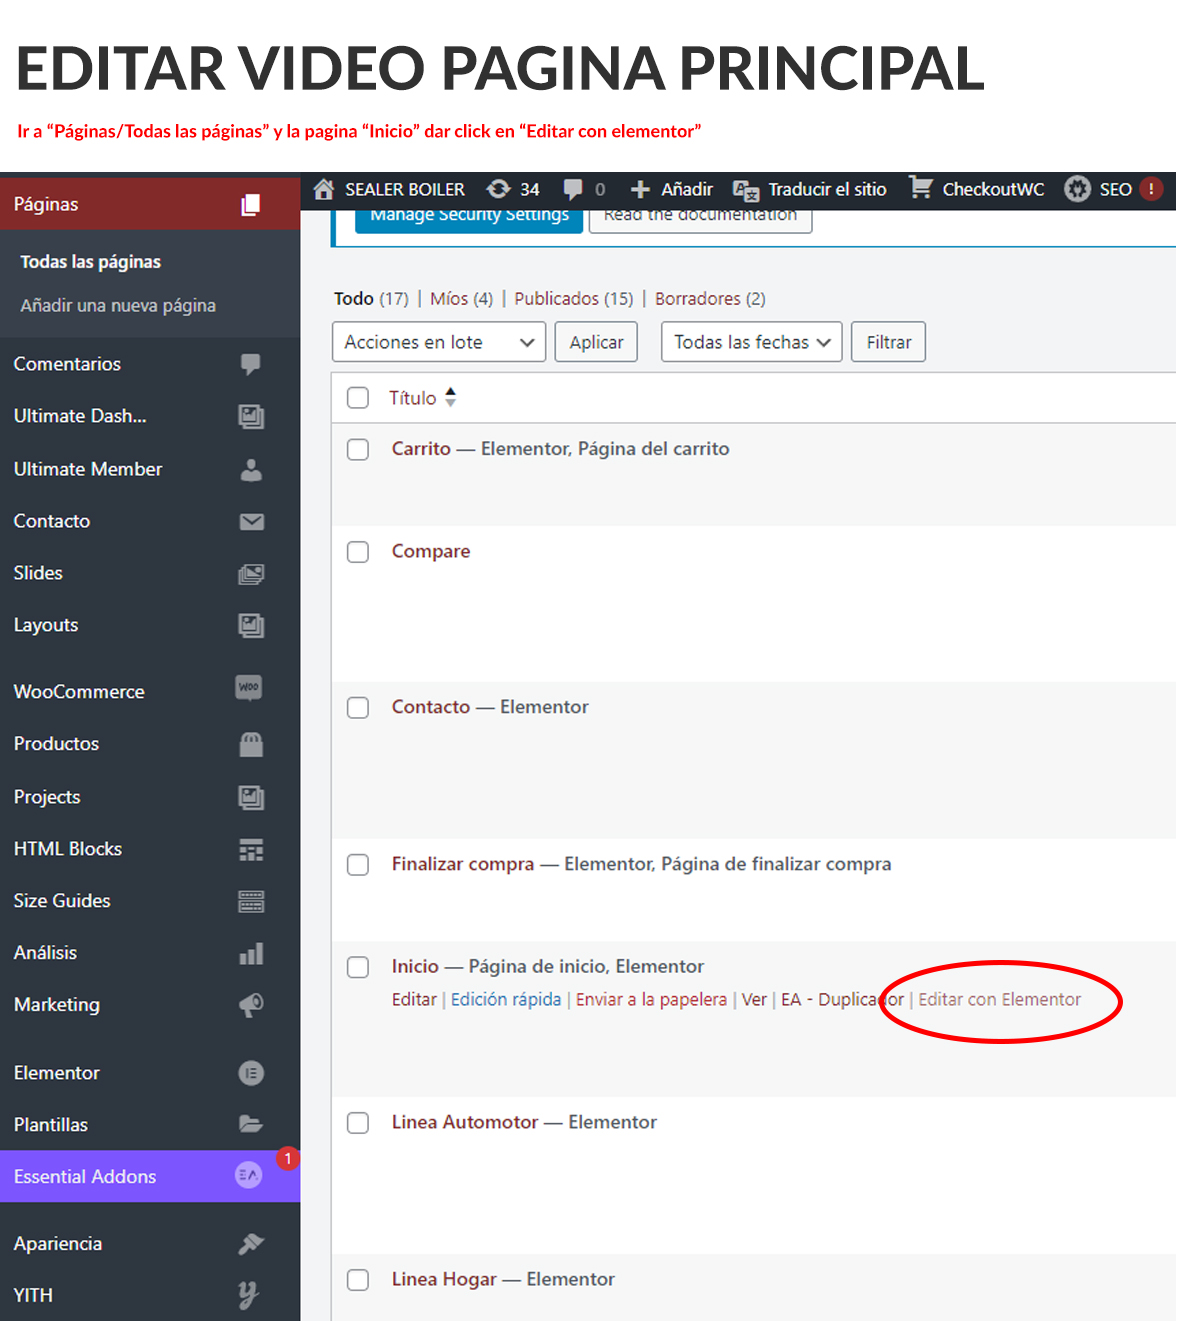The height and width of the screenshot is (1321, 1177).
Task: Open the Acciones en lote dropdown
Action: point(439,342)
